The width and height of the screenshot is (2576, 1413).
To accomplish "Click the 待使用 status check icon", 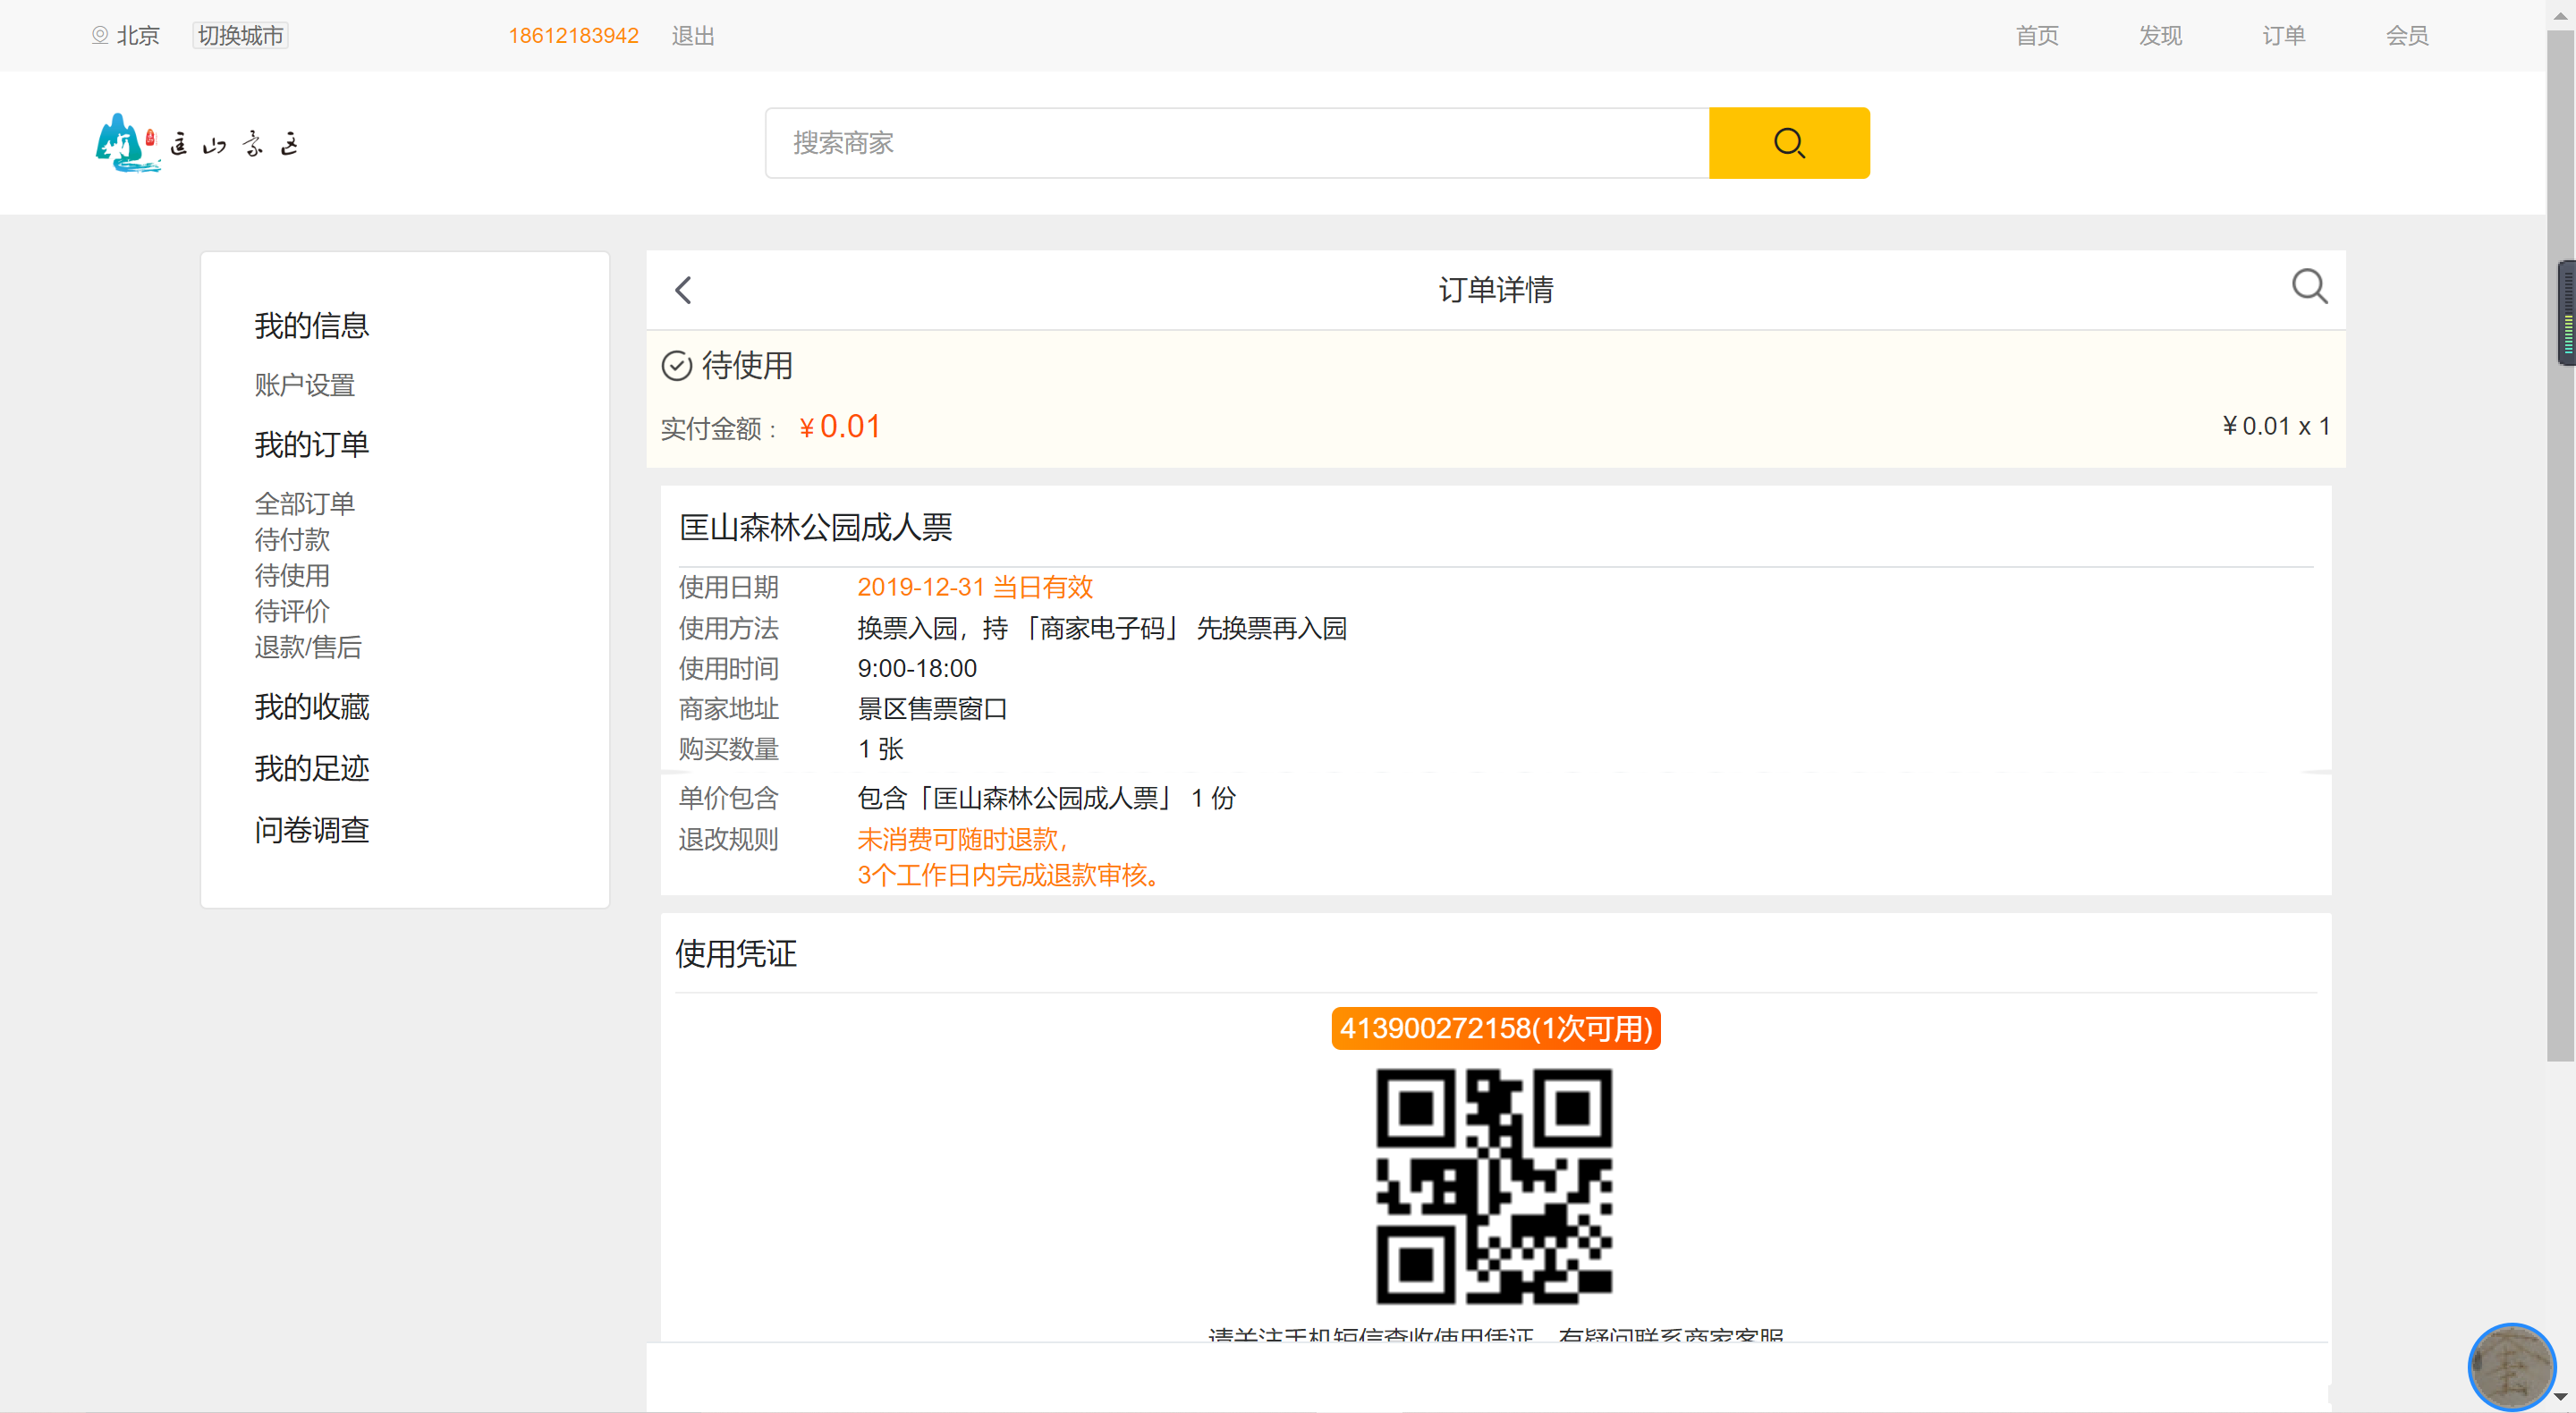I will [x=677, y=365].
